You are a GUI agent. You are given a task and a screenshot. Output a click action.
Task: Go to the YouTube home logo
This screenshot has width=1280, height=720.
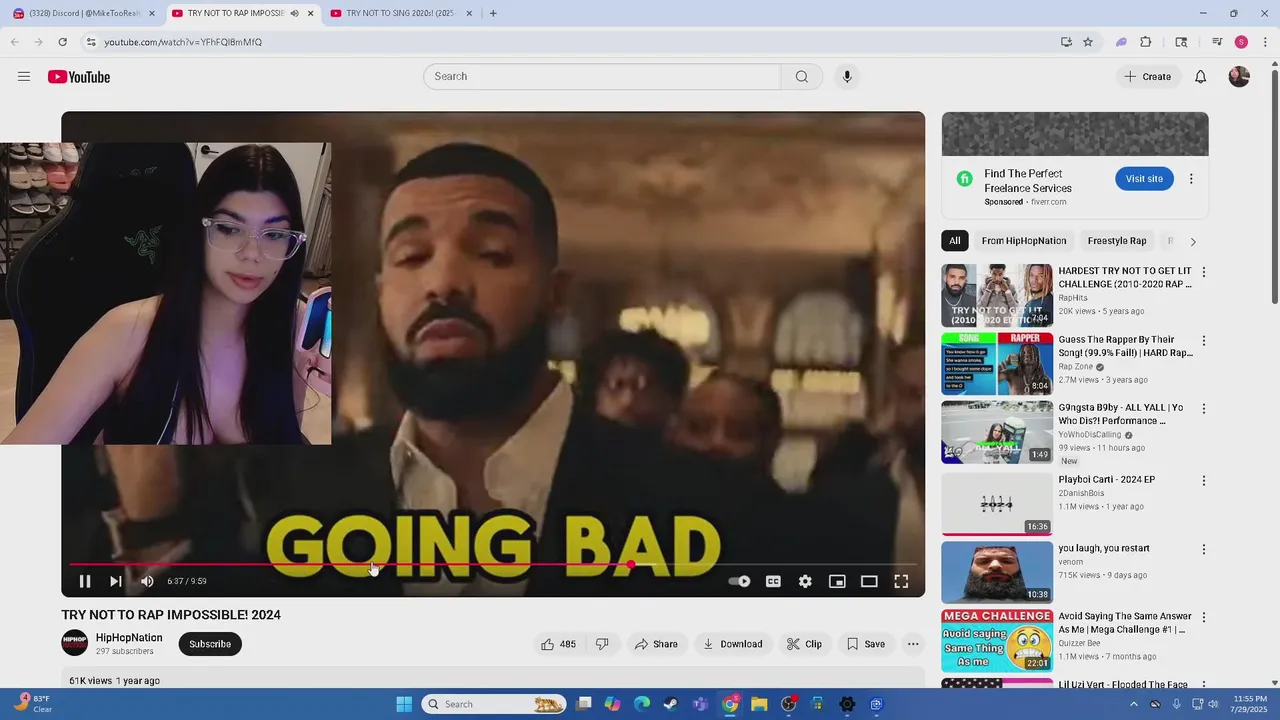point(79,77)
